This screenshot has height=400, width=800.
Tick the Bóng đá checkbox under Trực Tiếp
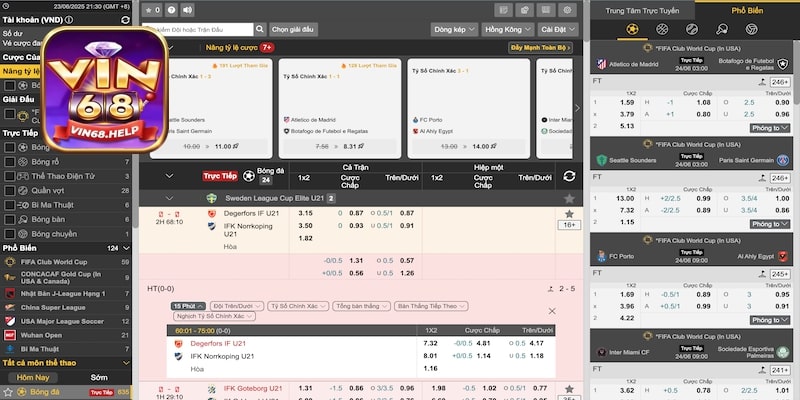tap(9, 147)
